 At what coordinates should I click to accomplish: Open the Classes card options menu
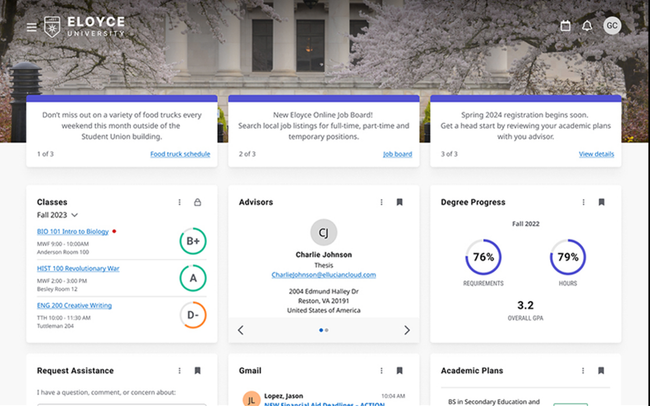tap(179, 202)
